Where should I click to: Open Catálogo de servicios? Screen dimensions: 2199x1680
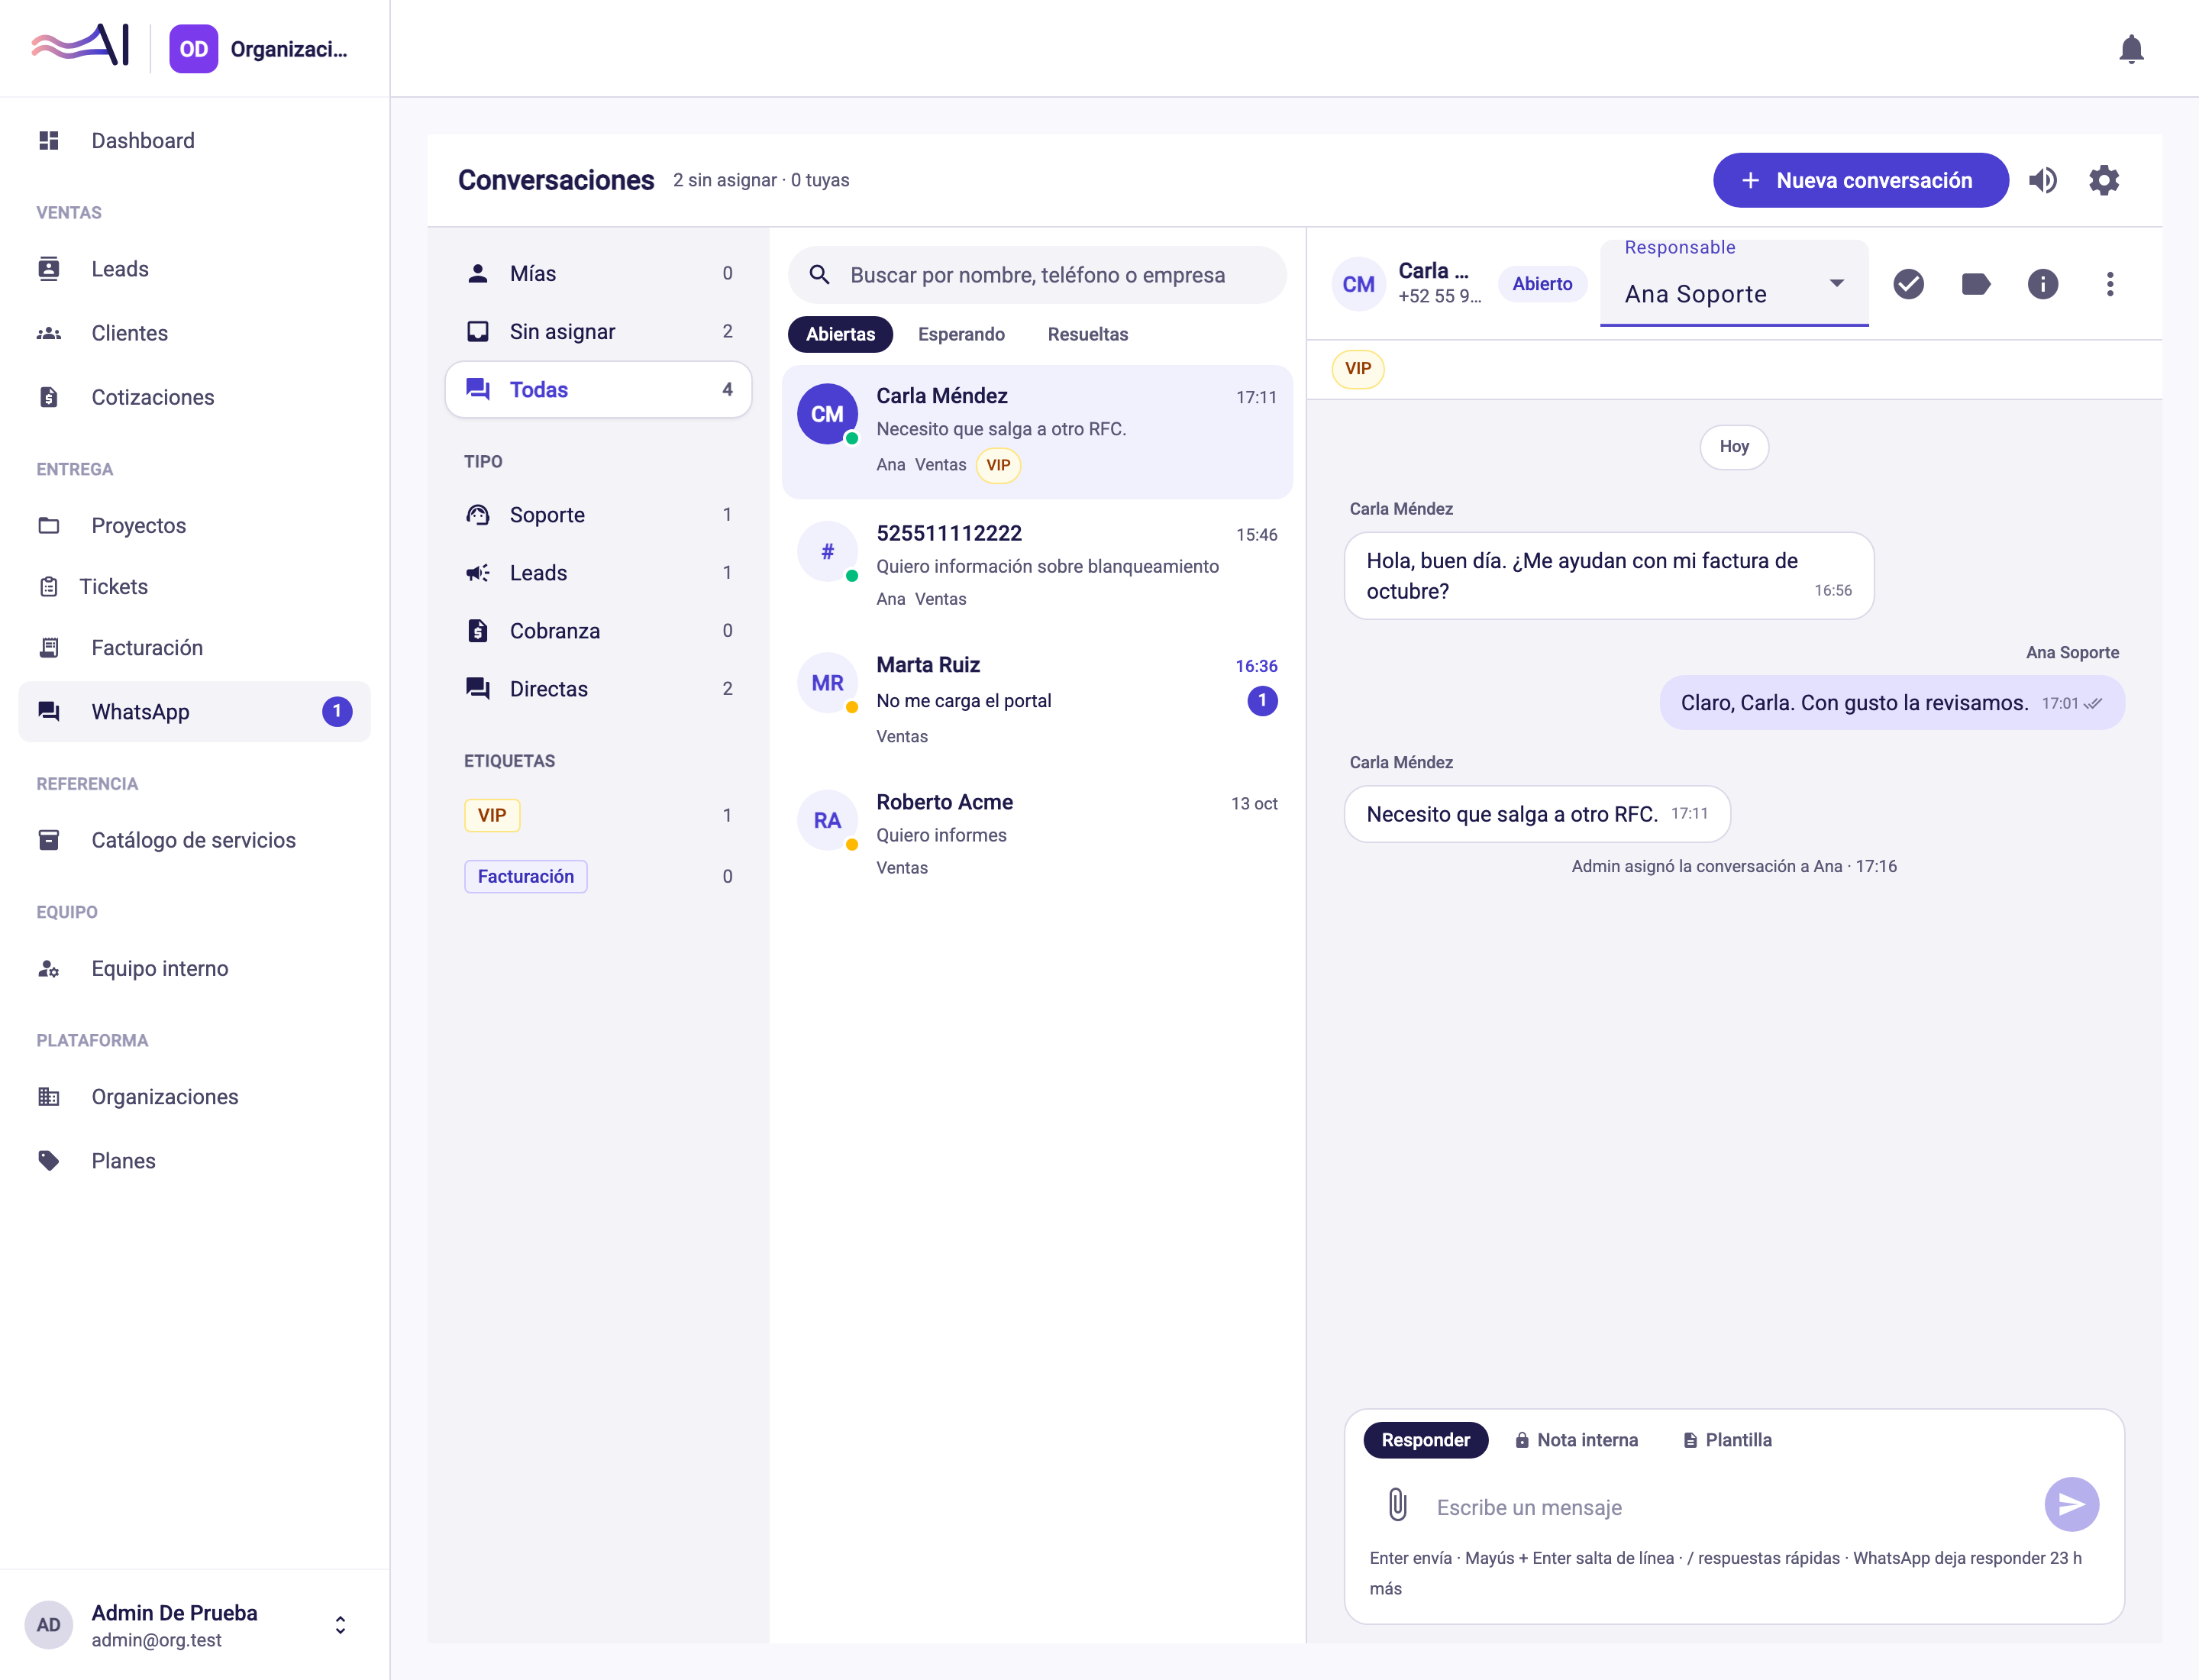click(x=194, y=840)
